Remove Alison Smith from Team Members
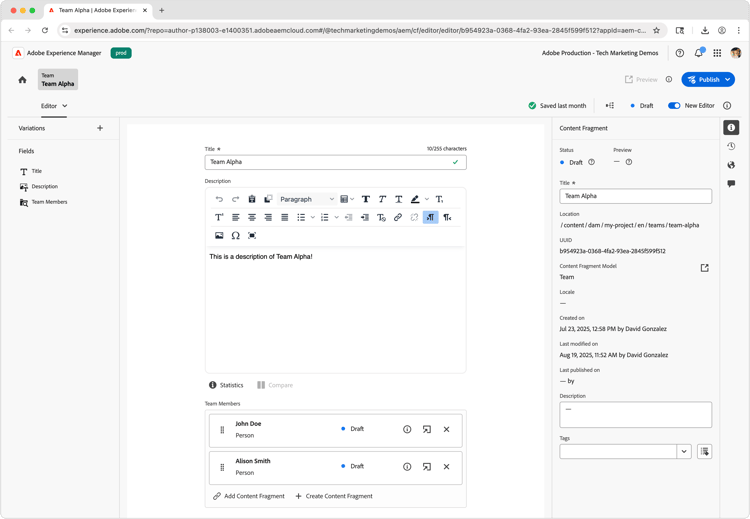 (446, 467)
